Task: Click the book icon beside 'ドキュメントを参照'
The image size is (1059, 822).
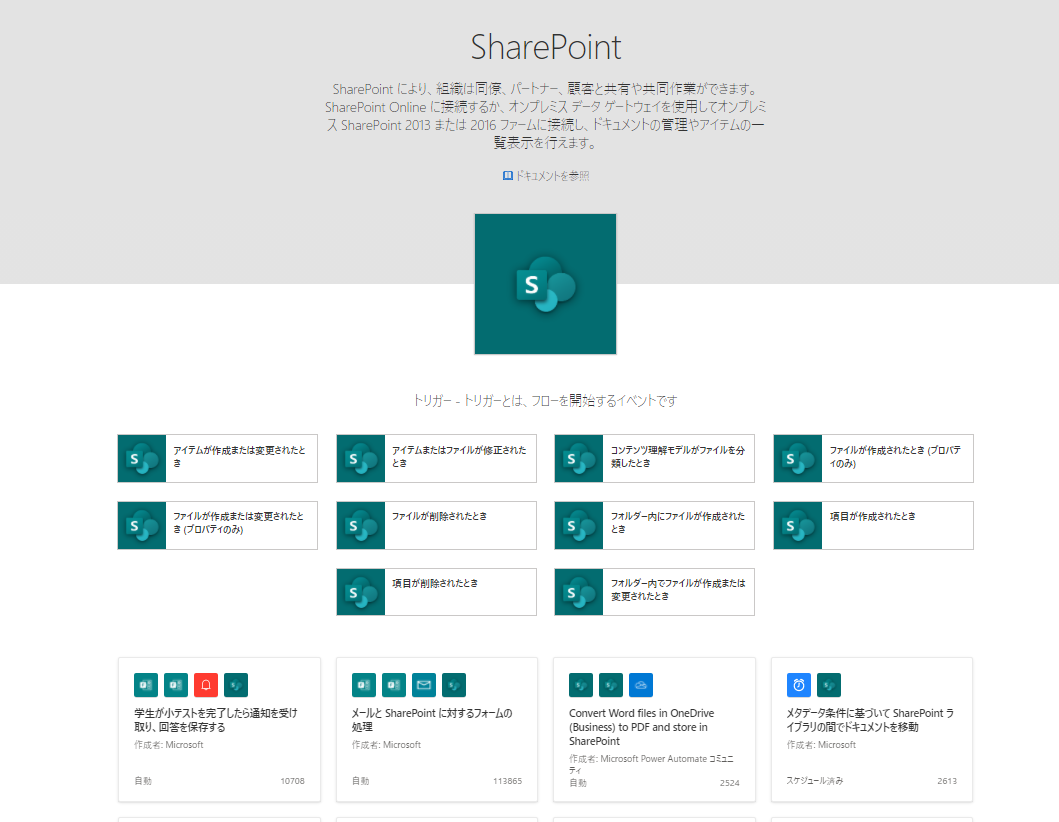Action: click(508, 176)
